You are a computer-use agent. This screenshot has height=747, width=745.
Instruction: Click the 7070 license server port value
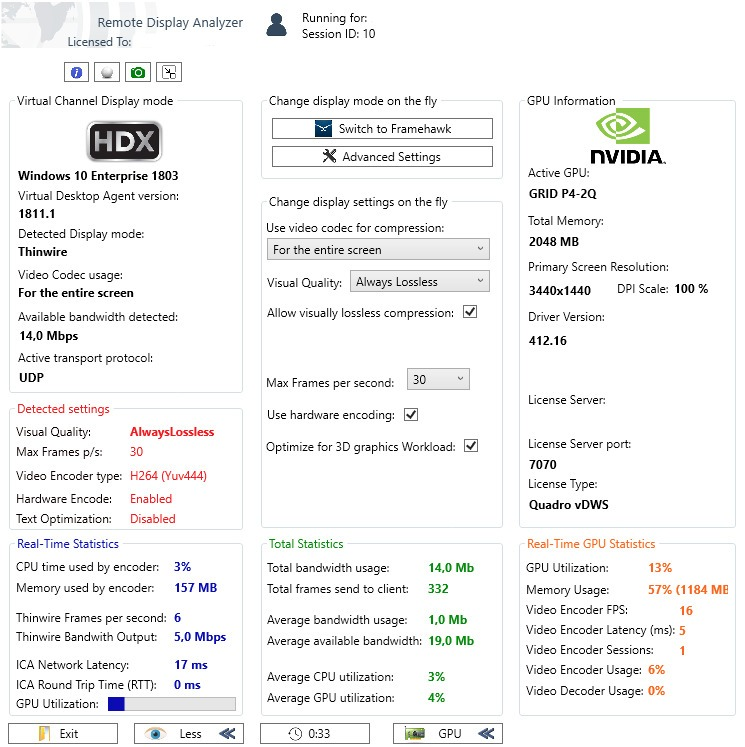tap(543, 464)
